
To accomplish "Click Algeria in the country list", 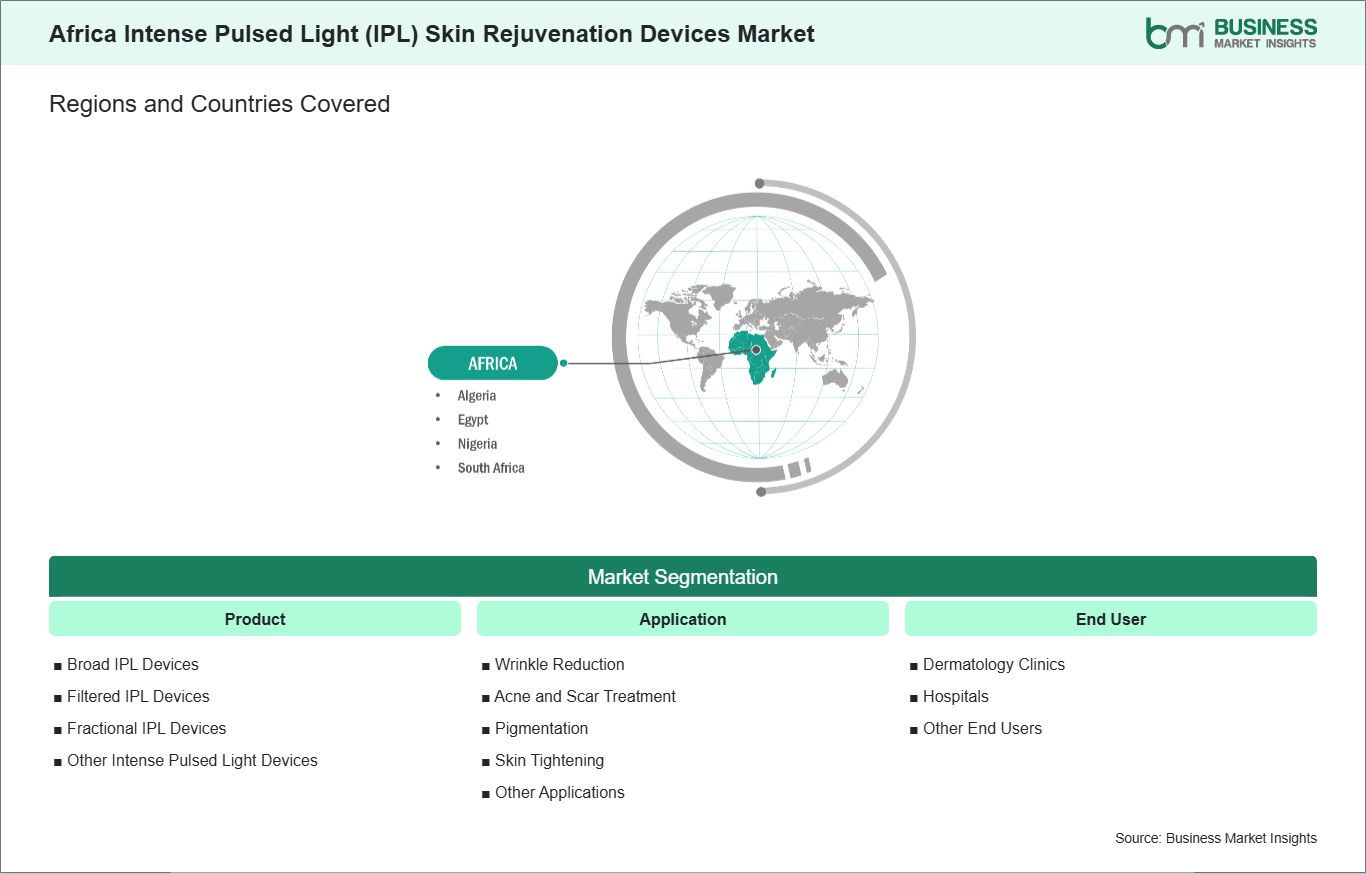I will click(477, 396).
